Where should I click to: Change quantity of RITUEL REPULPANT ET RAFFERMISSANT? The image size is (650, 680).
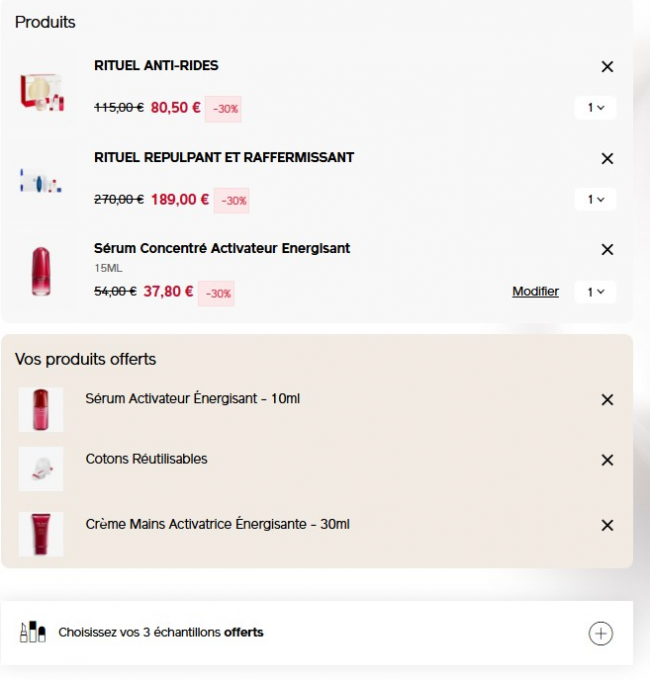(595, 200)
